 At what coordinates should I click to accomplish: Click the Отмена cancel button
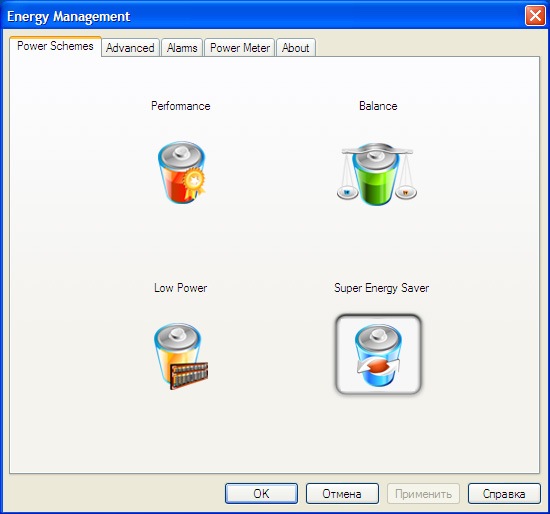342,494
